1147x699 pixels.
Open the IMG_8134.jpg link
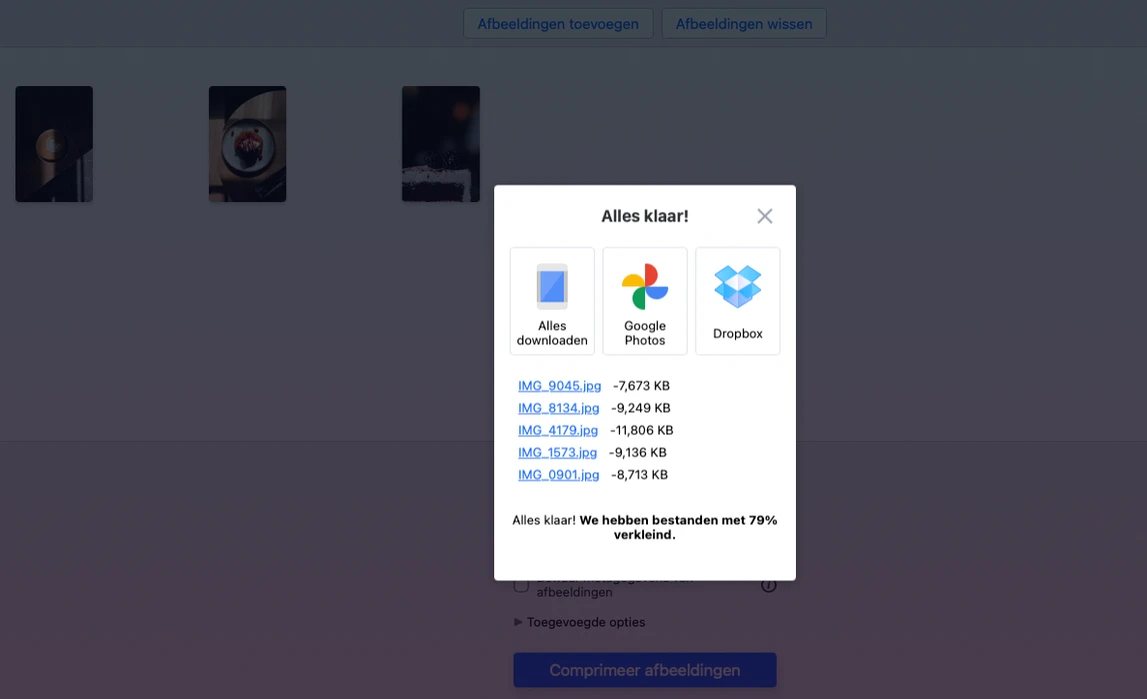[x=558, y=408]
